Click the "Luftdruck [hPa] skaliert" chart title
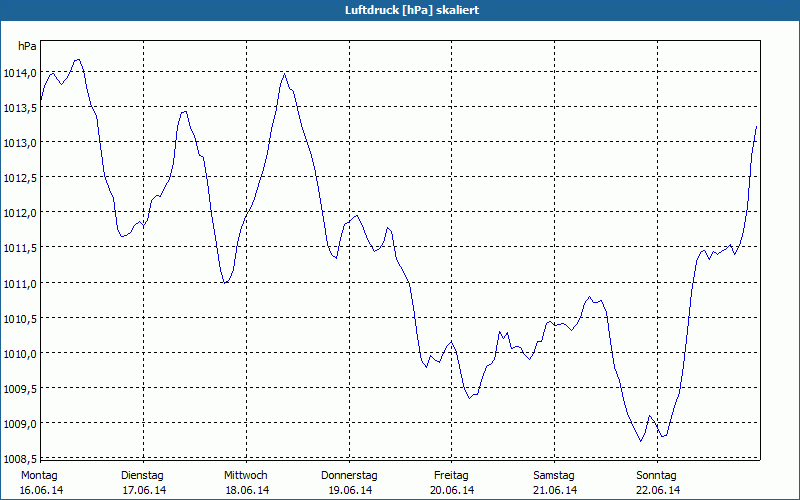This screenshot has height=500, width=800. (x=399, y=10)
